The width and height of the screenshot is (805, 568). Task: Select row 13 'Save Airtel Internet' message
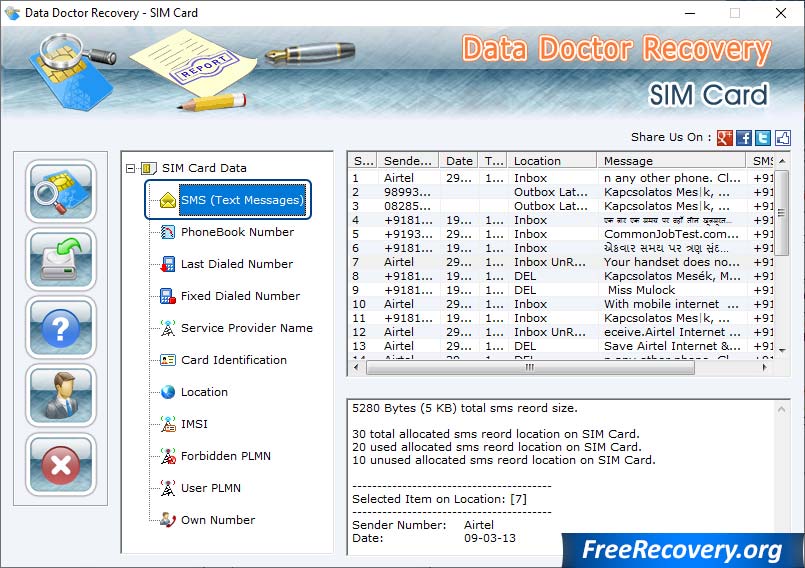tap(672, 346)
